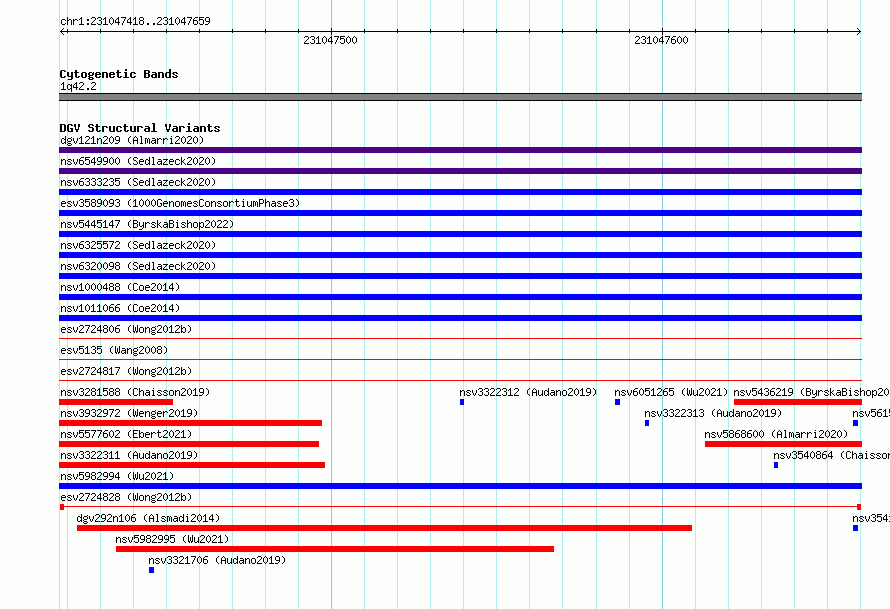The image size is (890, 609).
Task: Click the red bar under nsv5577602
Action: coord(189,444)
